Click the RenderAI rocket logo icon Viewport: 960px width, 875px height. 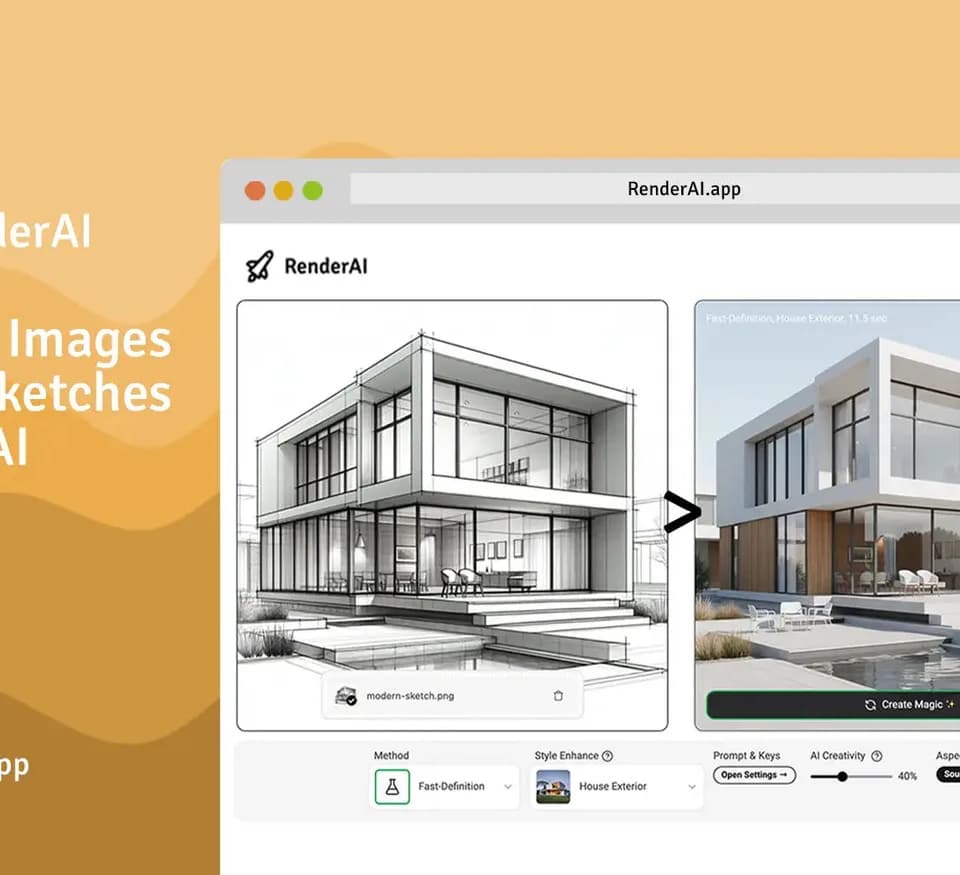(x=260, y=266)
